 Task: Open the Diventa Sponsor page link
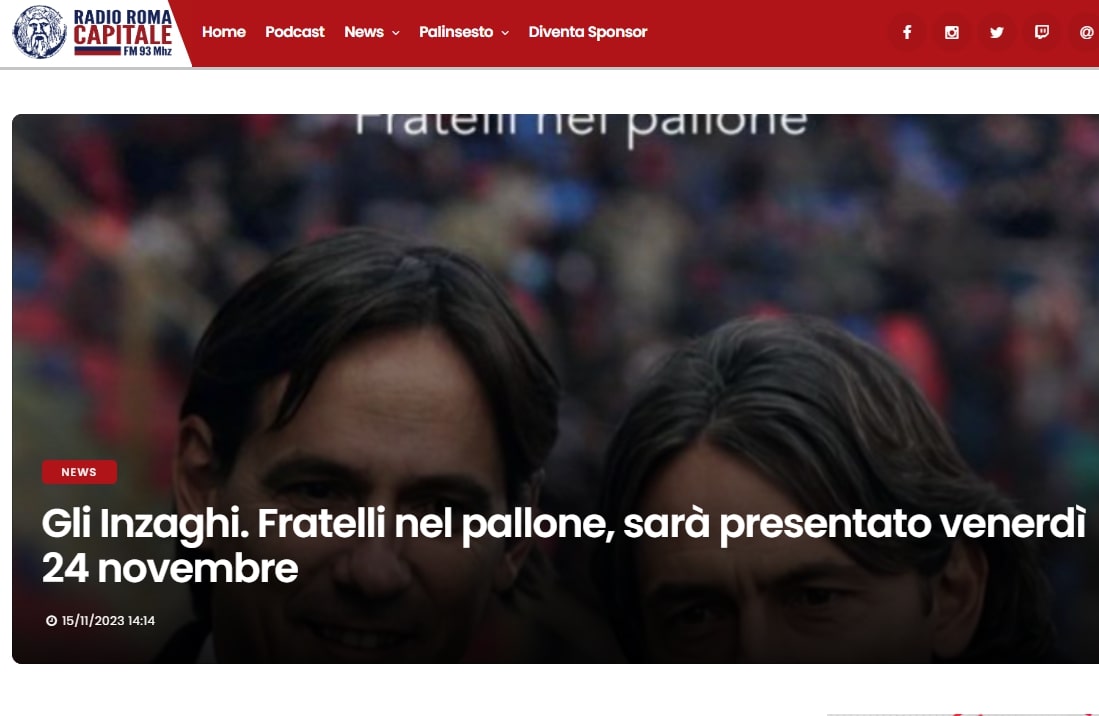pyautogui.click(x=587, y=32)
